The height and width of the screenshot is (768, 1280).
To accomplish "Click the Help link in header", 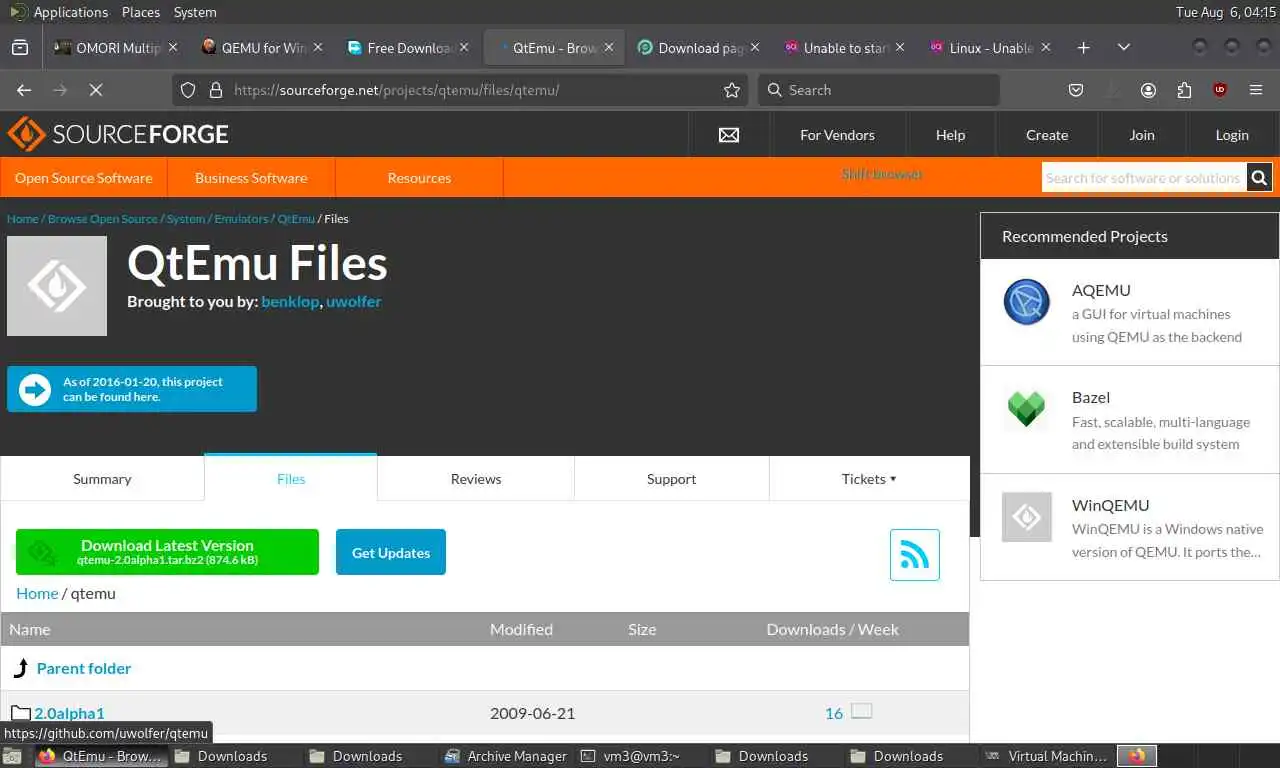I will 950,135.
